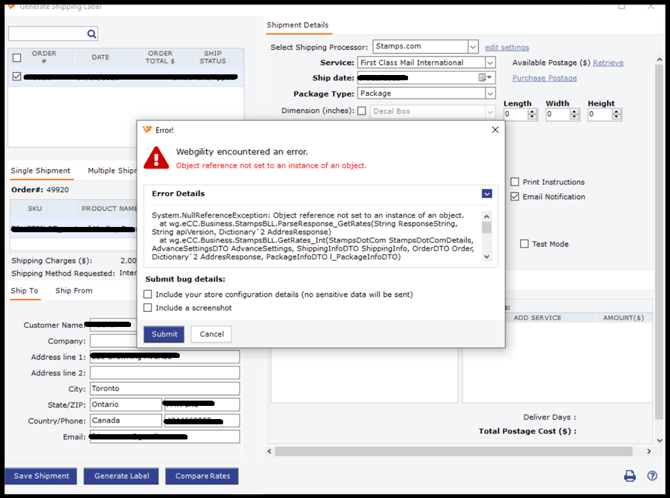Switch to Shipment Details tab
The width and height of the screenshot is (670, 498).
point(297,25)
